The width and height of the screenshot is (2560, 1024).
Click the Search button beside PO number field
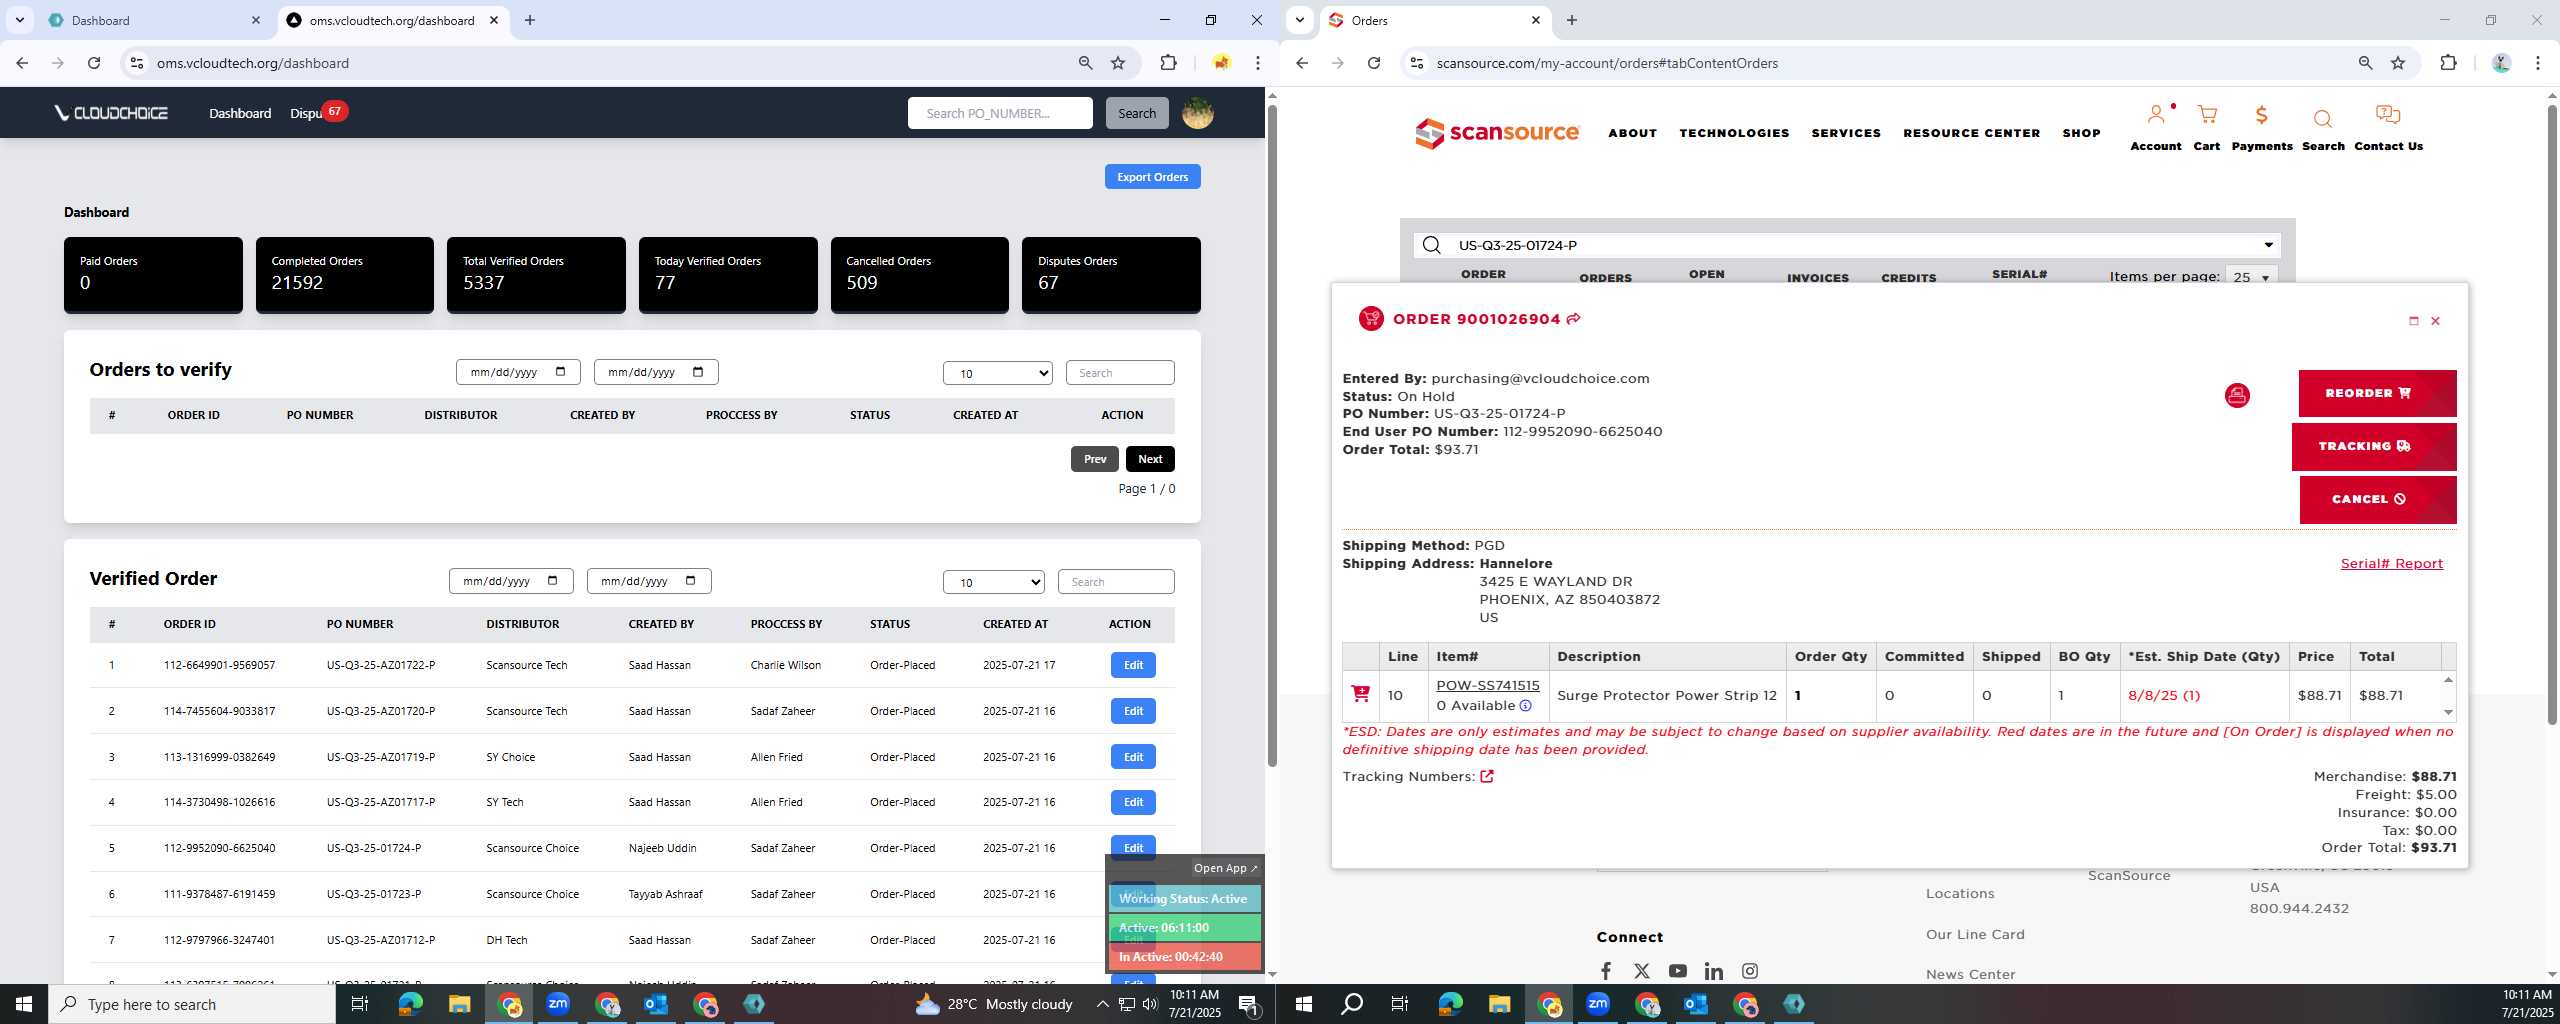click(x=1136, y=113)
